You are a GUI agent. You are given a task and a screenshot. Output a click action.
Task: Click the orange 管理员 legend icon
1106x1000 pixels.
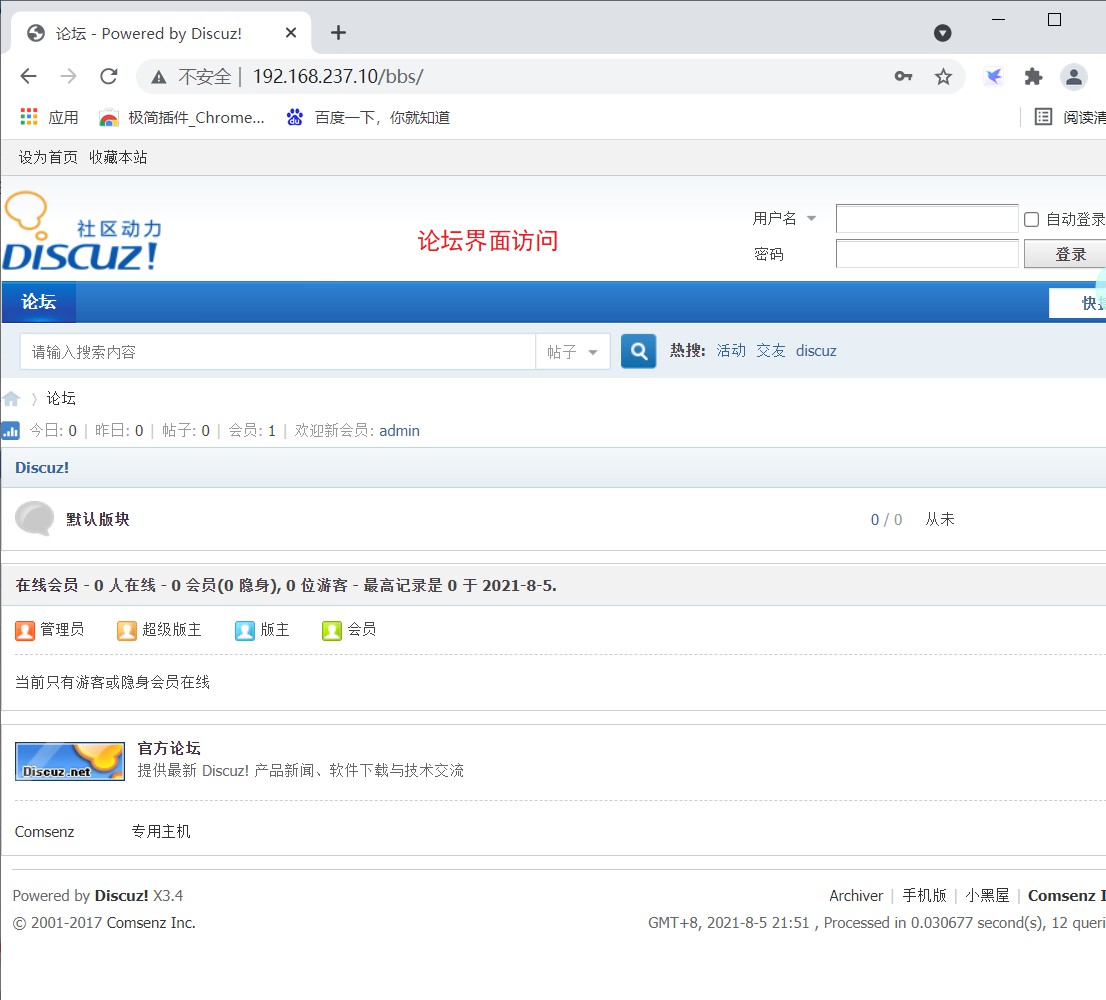pos(25,630)
